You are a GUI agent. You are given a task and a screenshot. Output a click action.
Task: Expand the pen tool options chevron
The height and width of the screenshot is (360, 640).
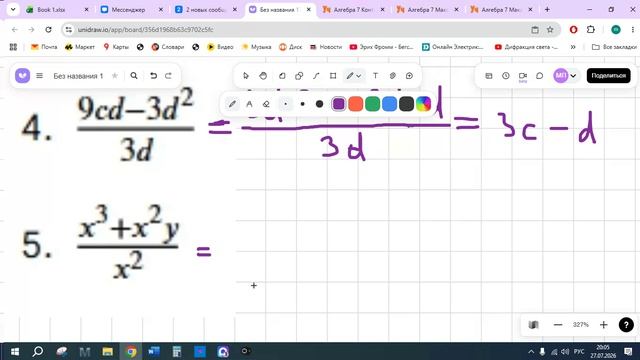[359, 76]
